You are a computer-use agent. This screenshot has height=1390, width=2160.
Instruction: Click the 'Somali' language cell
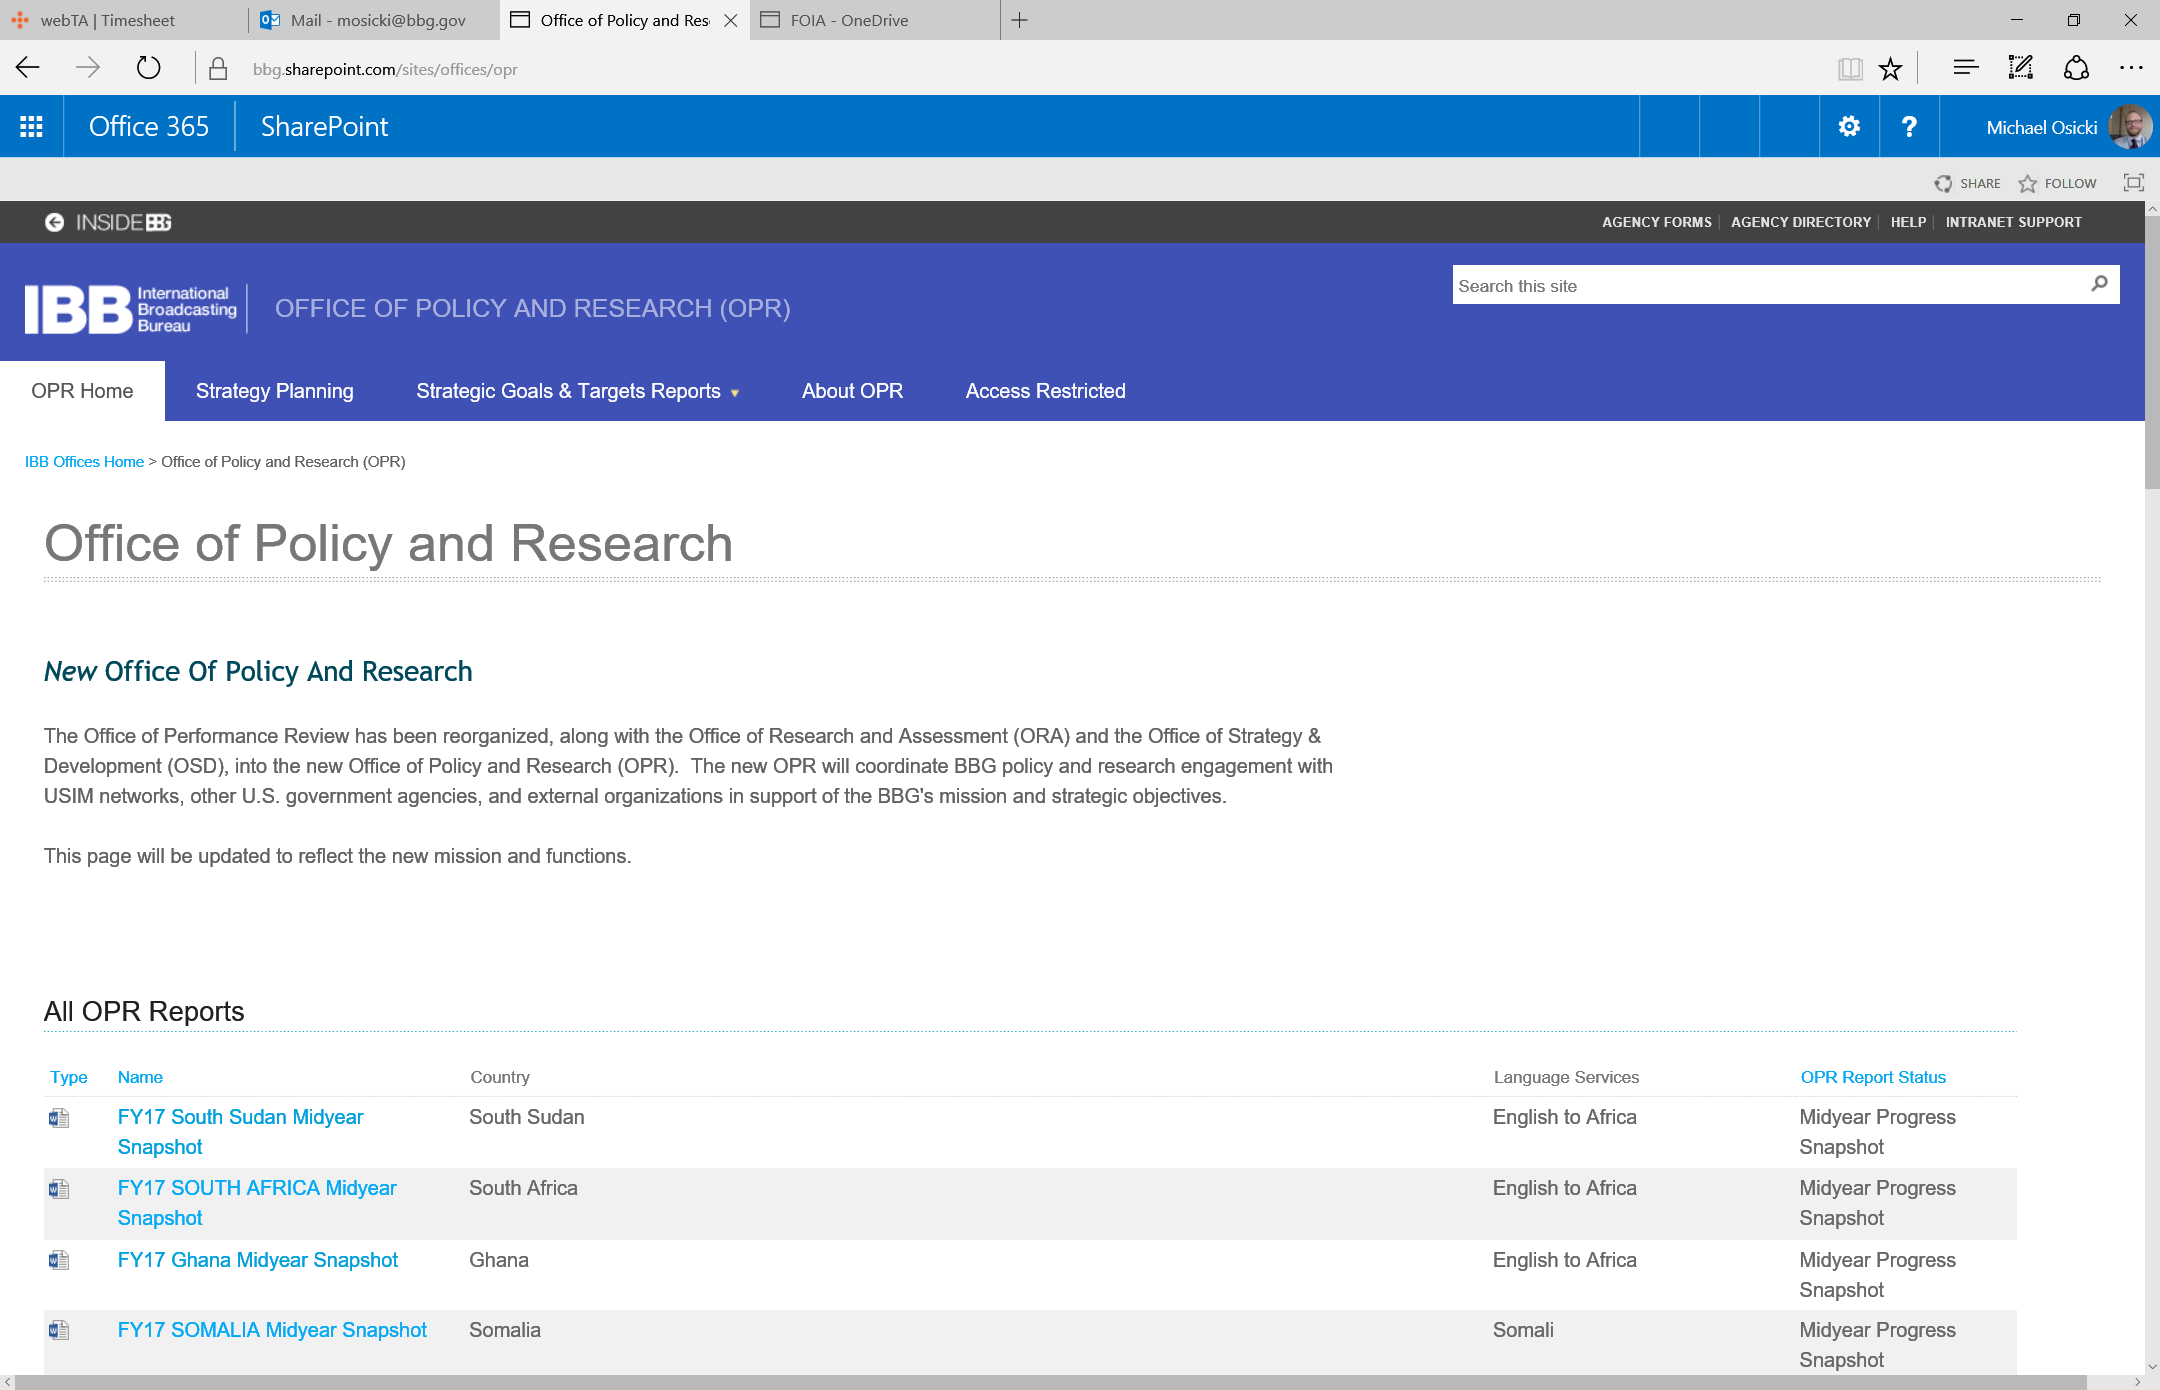click(x=1522, y=1330)
